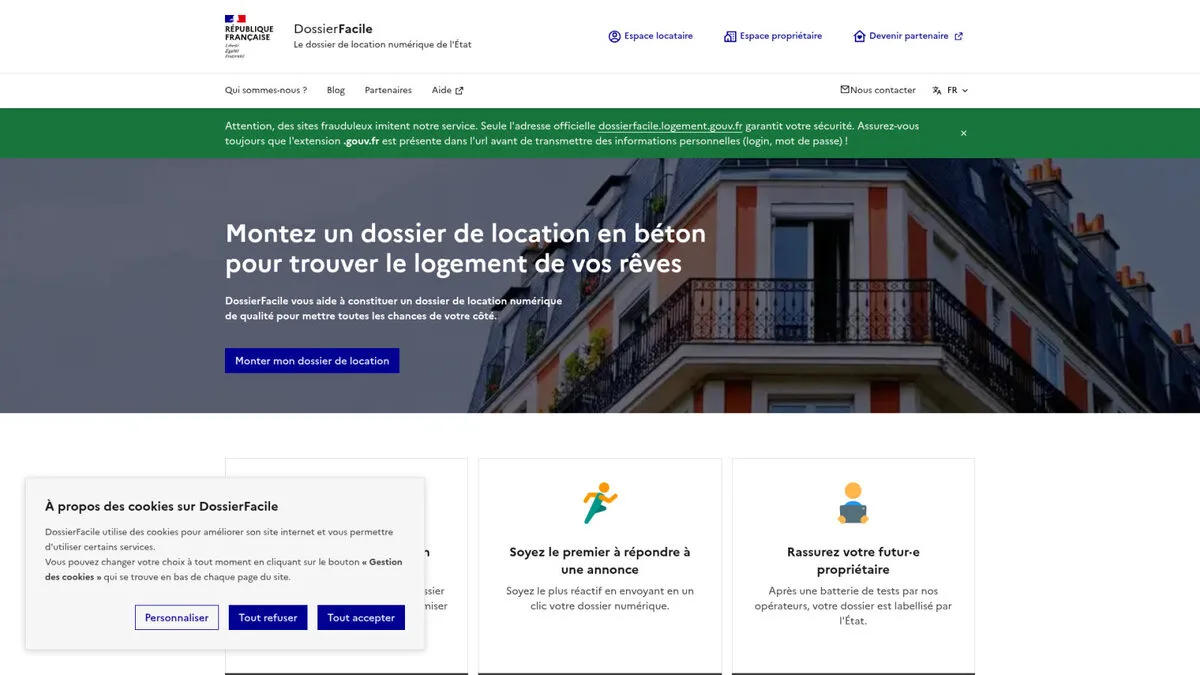Click the building icon beside Espace propriétaire
1200x675 pixels.
(730, 36)
